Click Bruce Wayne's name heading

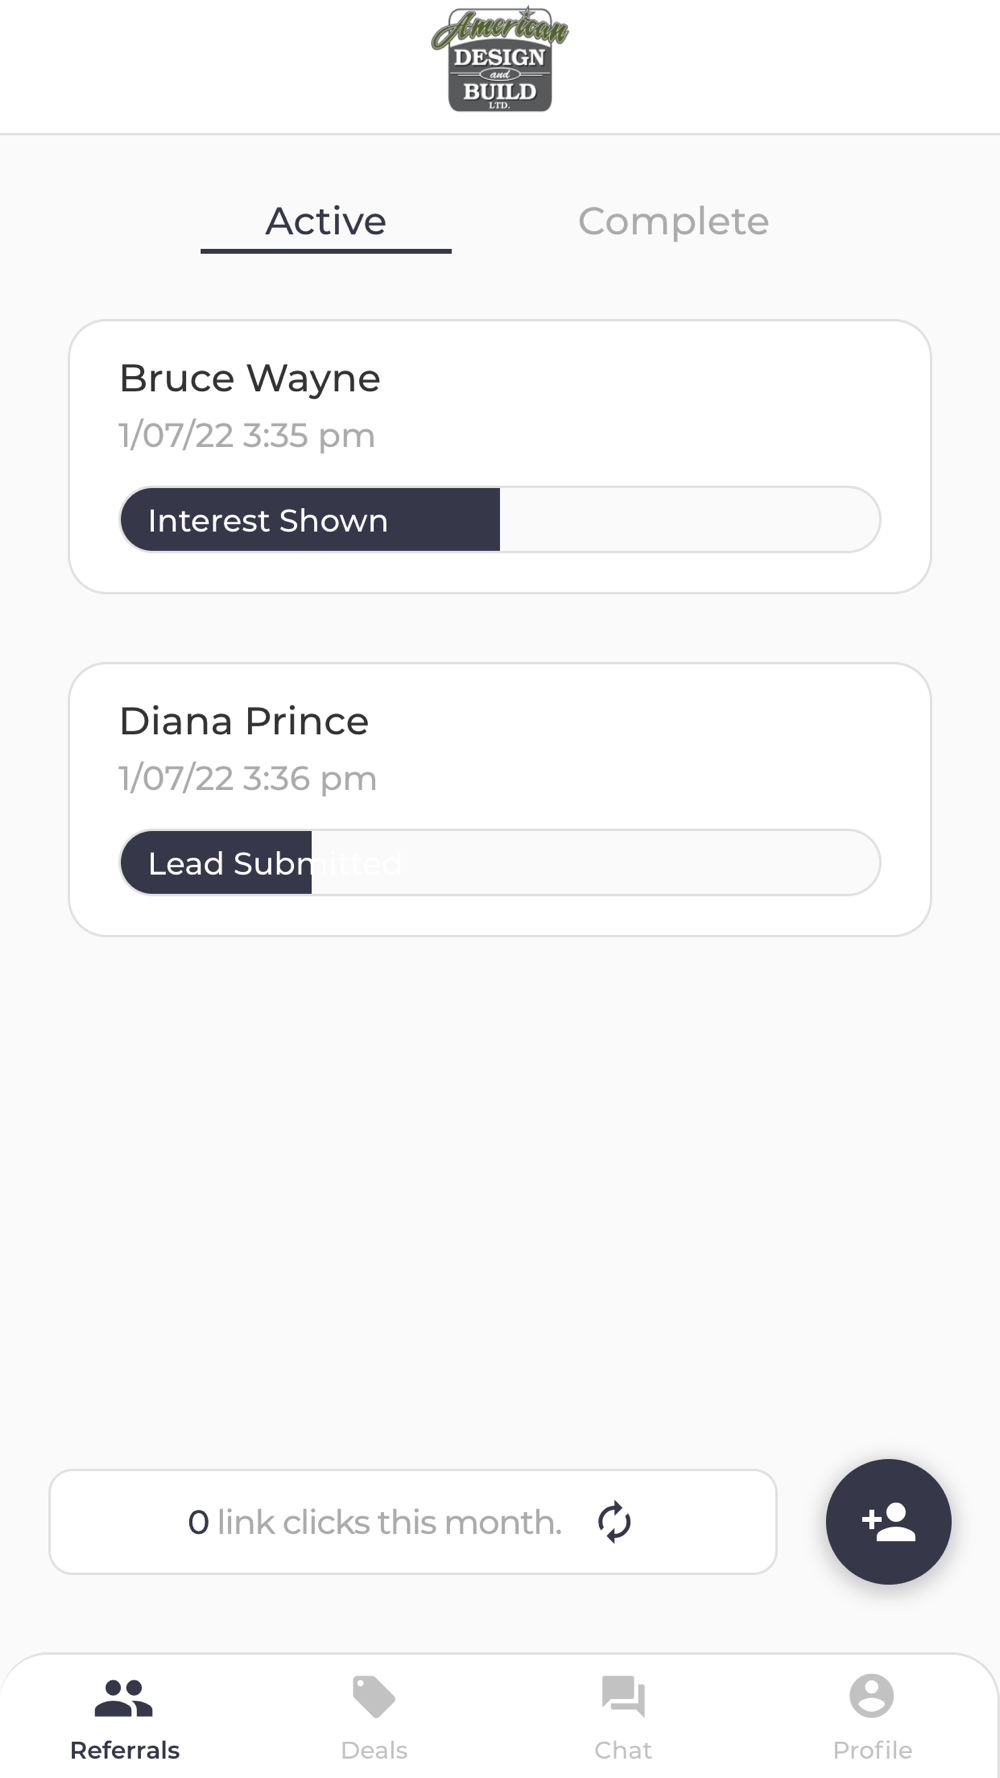point(250,379)
